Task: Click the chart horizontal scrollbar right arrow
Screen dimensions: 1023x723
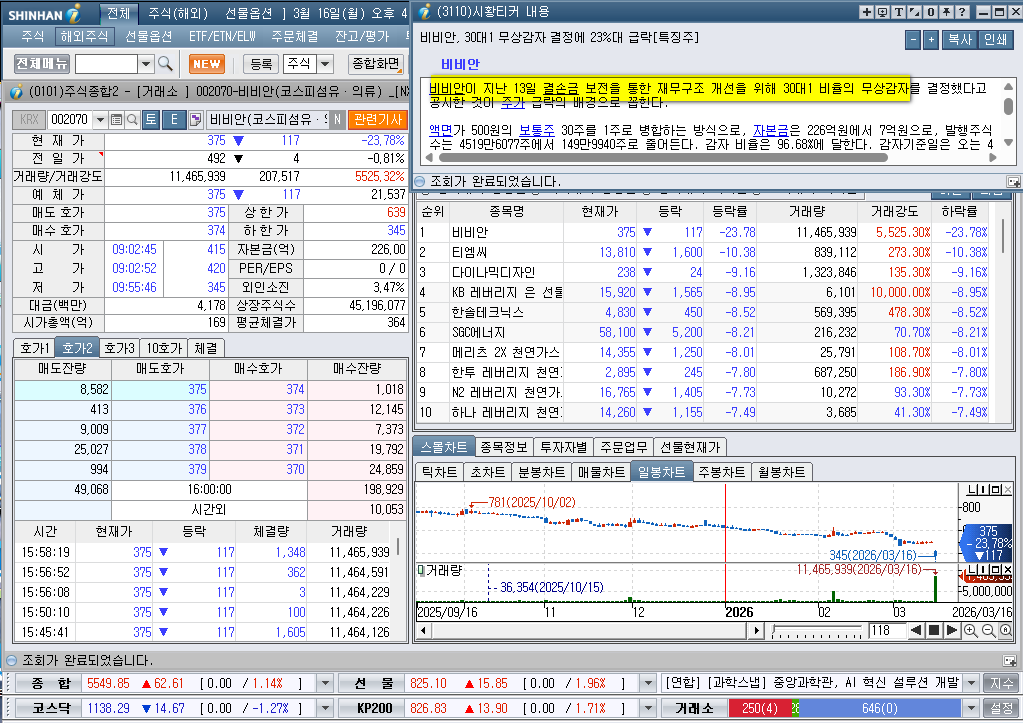Action: click(x=756, y=630)
